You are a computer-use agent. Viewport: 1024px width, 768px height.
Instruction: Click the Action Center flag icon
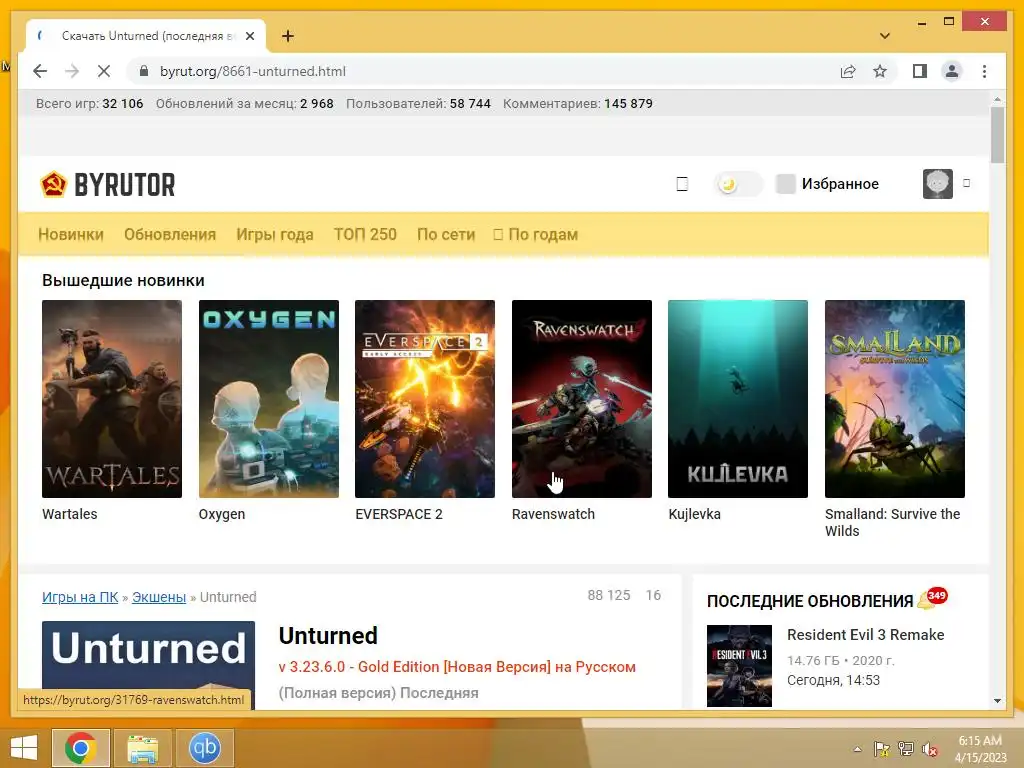point(881,749)
